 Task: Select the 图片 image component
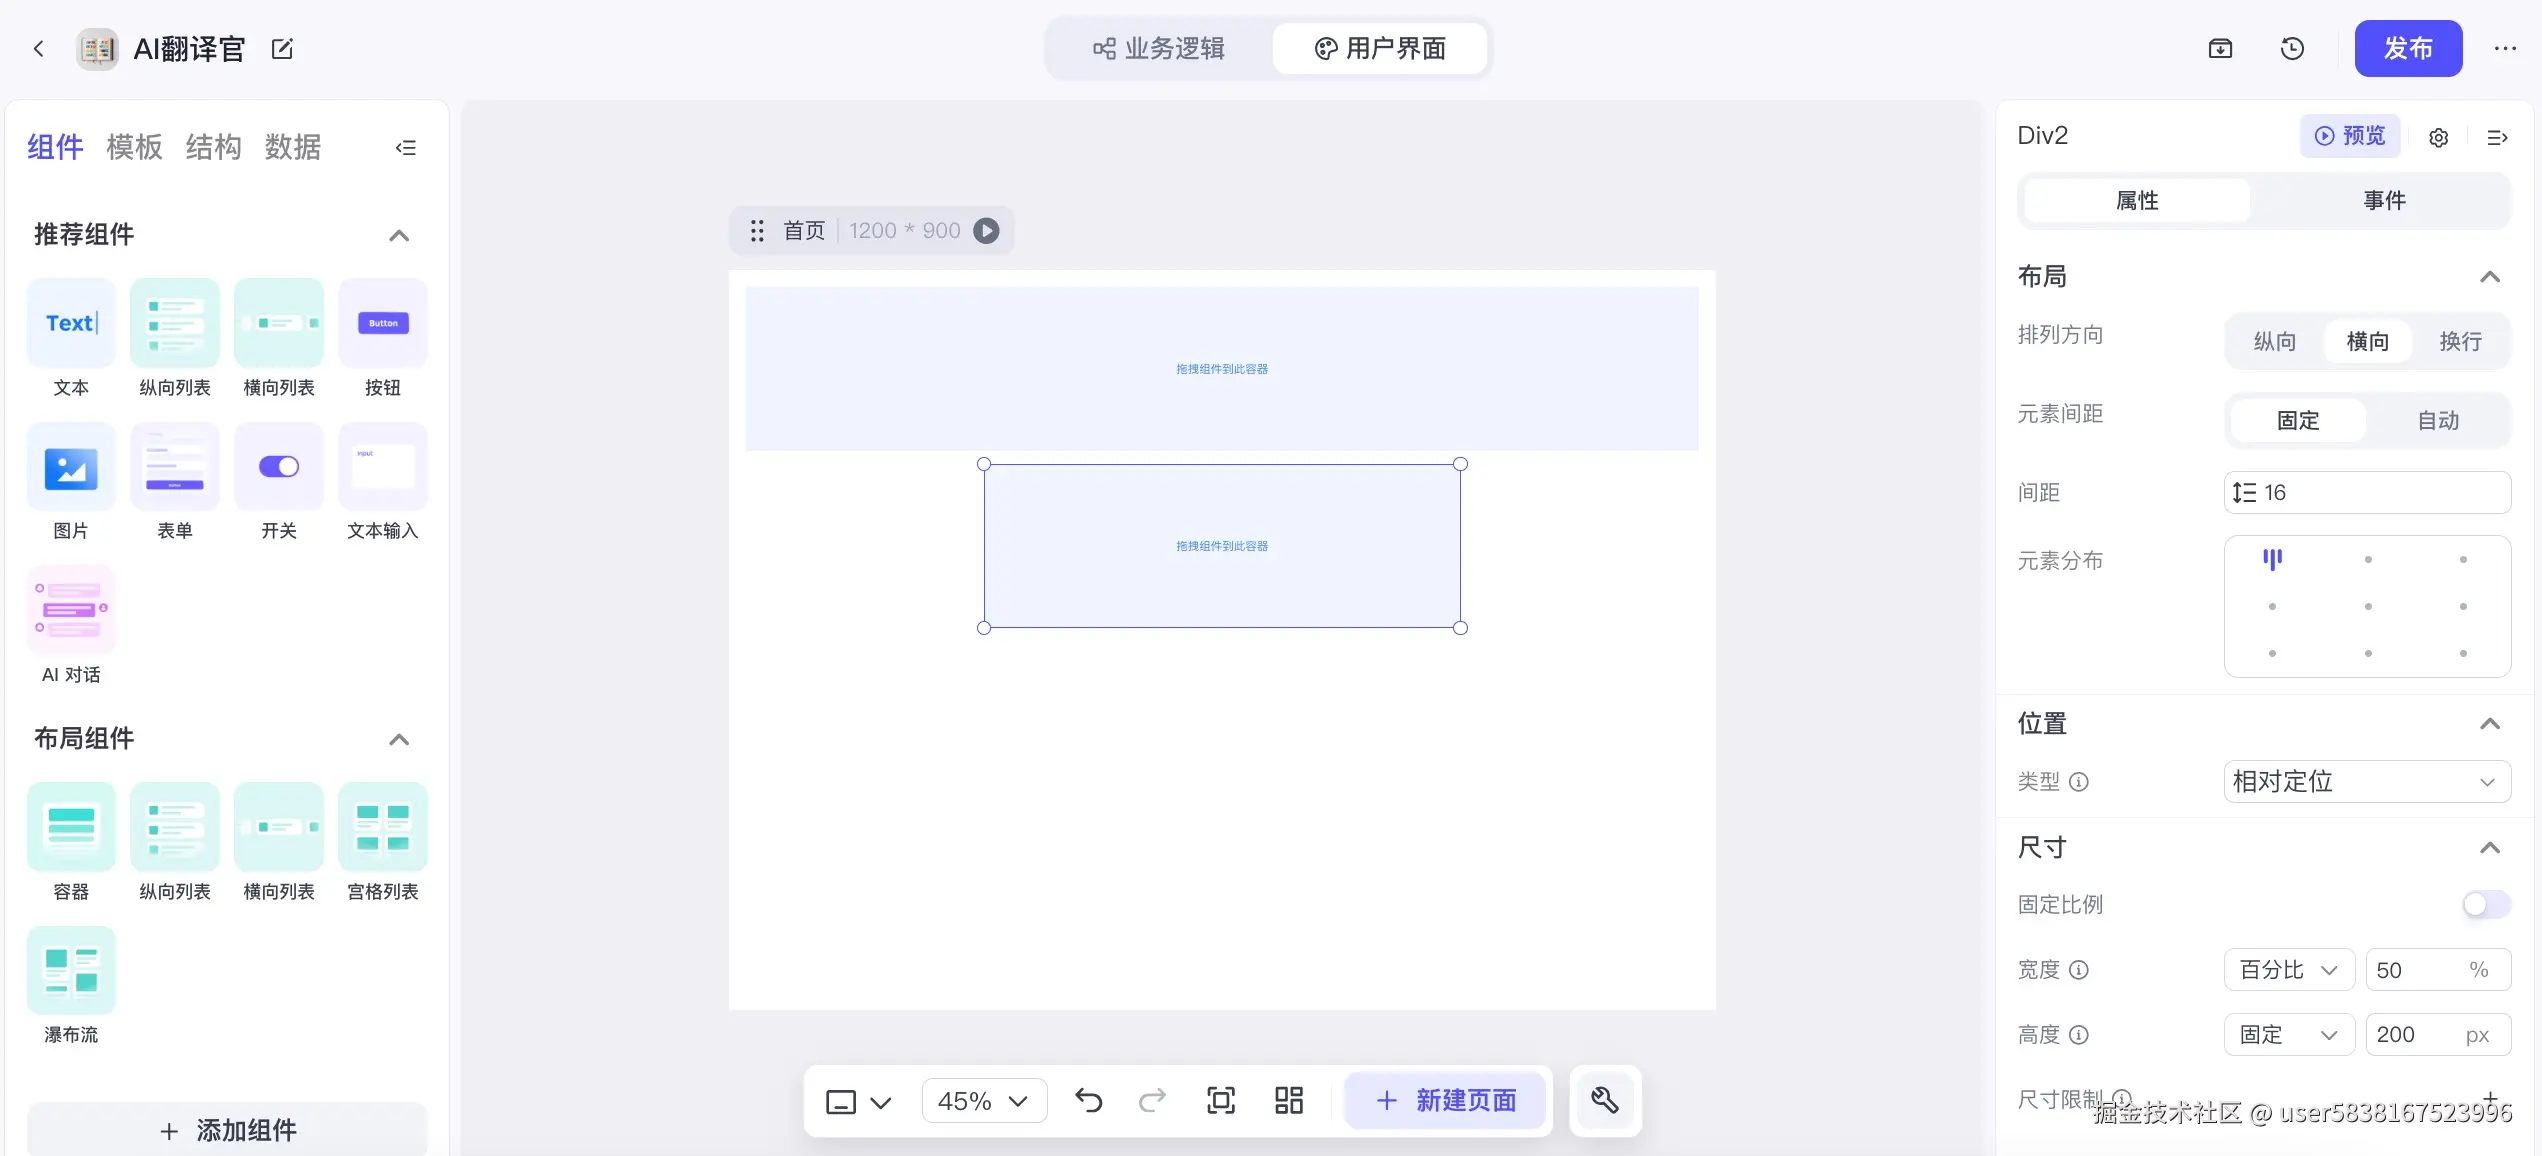[71, 483]
